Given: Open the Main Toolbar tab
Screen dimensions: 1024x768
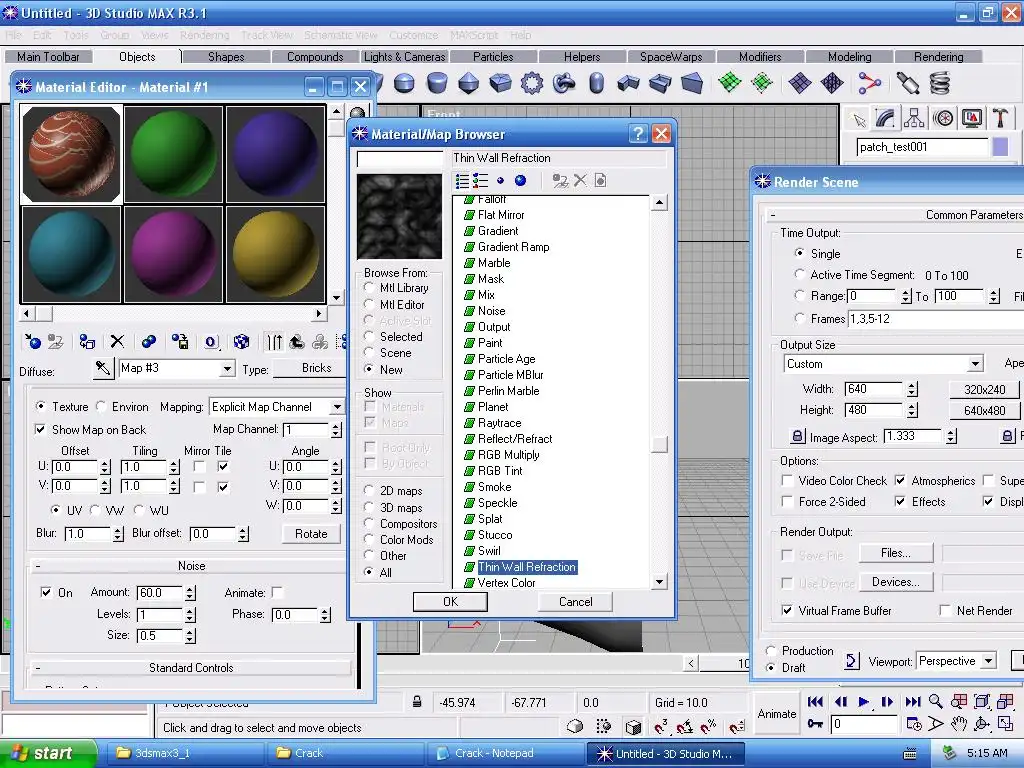Looking at the screenshot, I should click(x=48, y=57).
